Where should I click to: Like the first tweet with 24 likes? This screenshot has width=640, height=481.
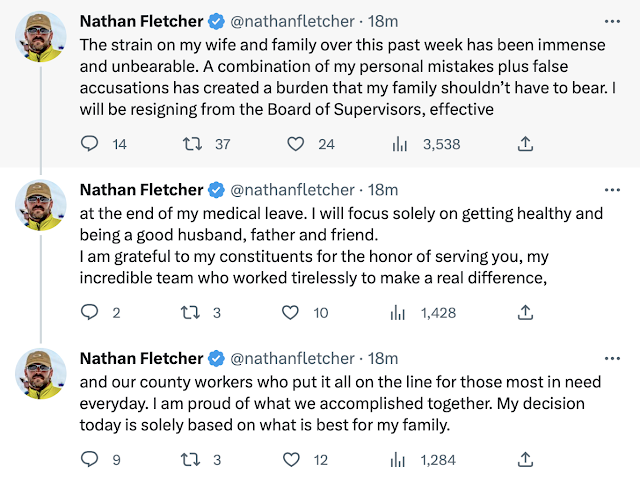pos(295,144)
